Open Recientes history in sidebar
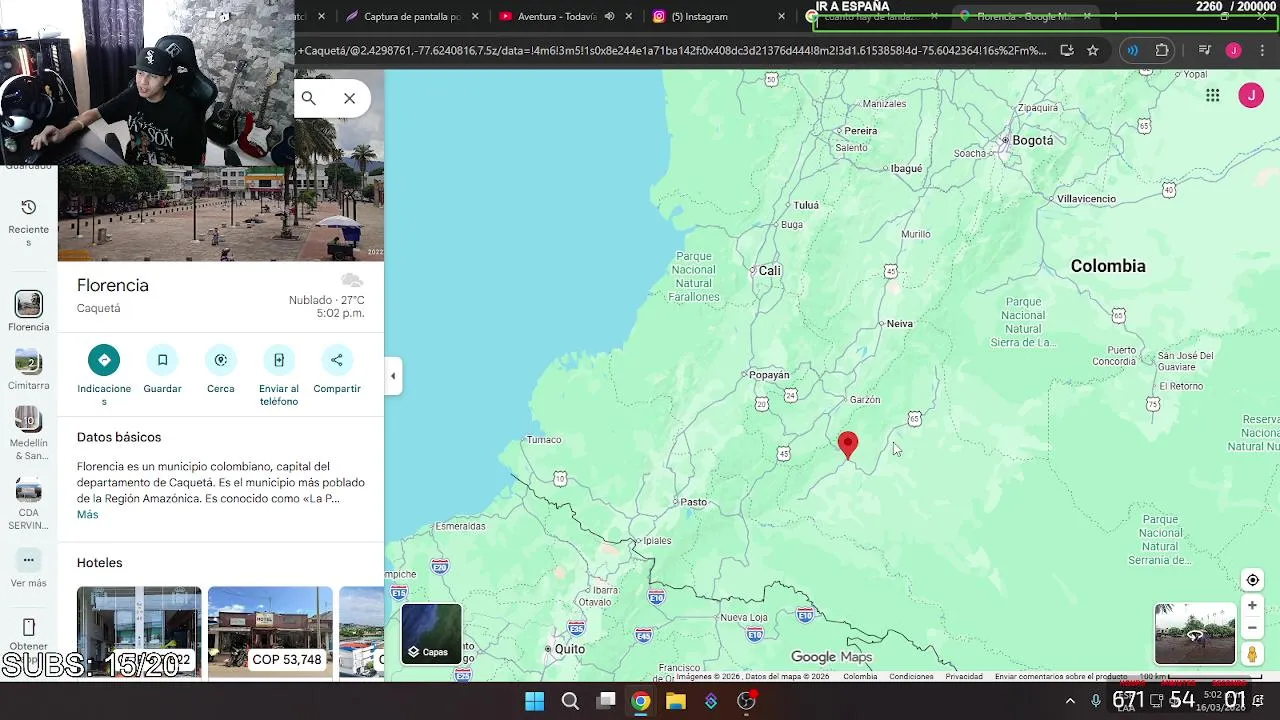This screenshot has width=1280, height=720. [28, 222]
